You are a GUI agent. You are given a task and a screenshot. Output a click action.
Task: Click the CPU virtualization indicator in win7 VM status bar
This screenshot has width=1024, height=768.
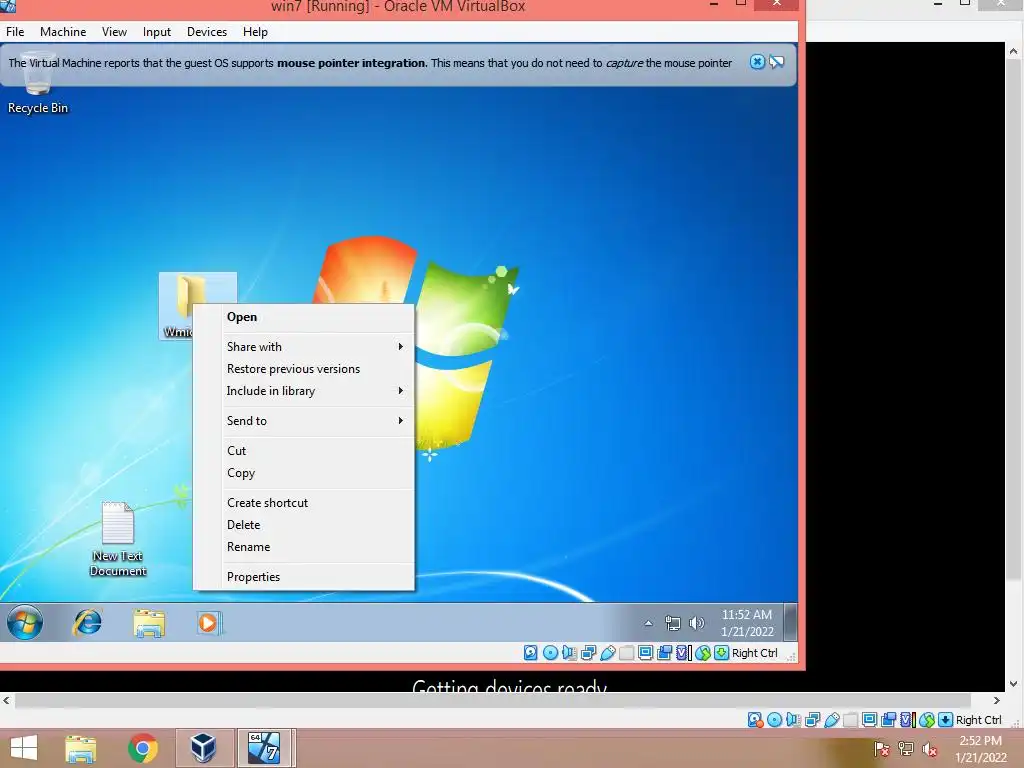coord(684,652)
